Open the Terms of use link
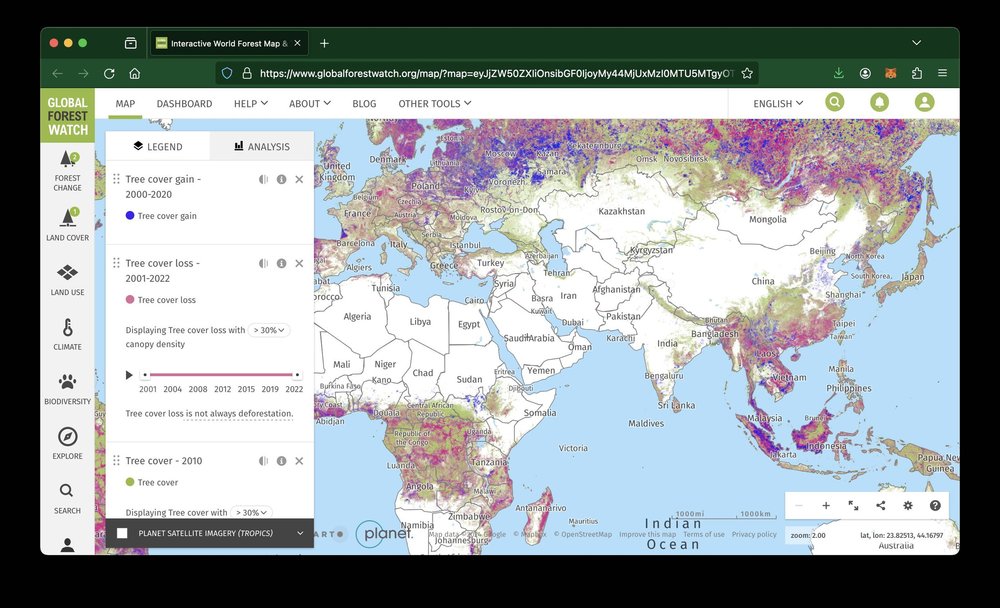Viewport: 1000px width, 608px height. point(703,535)
